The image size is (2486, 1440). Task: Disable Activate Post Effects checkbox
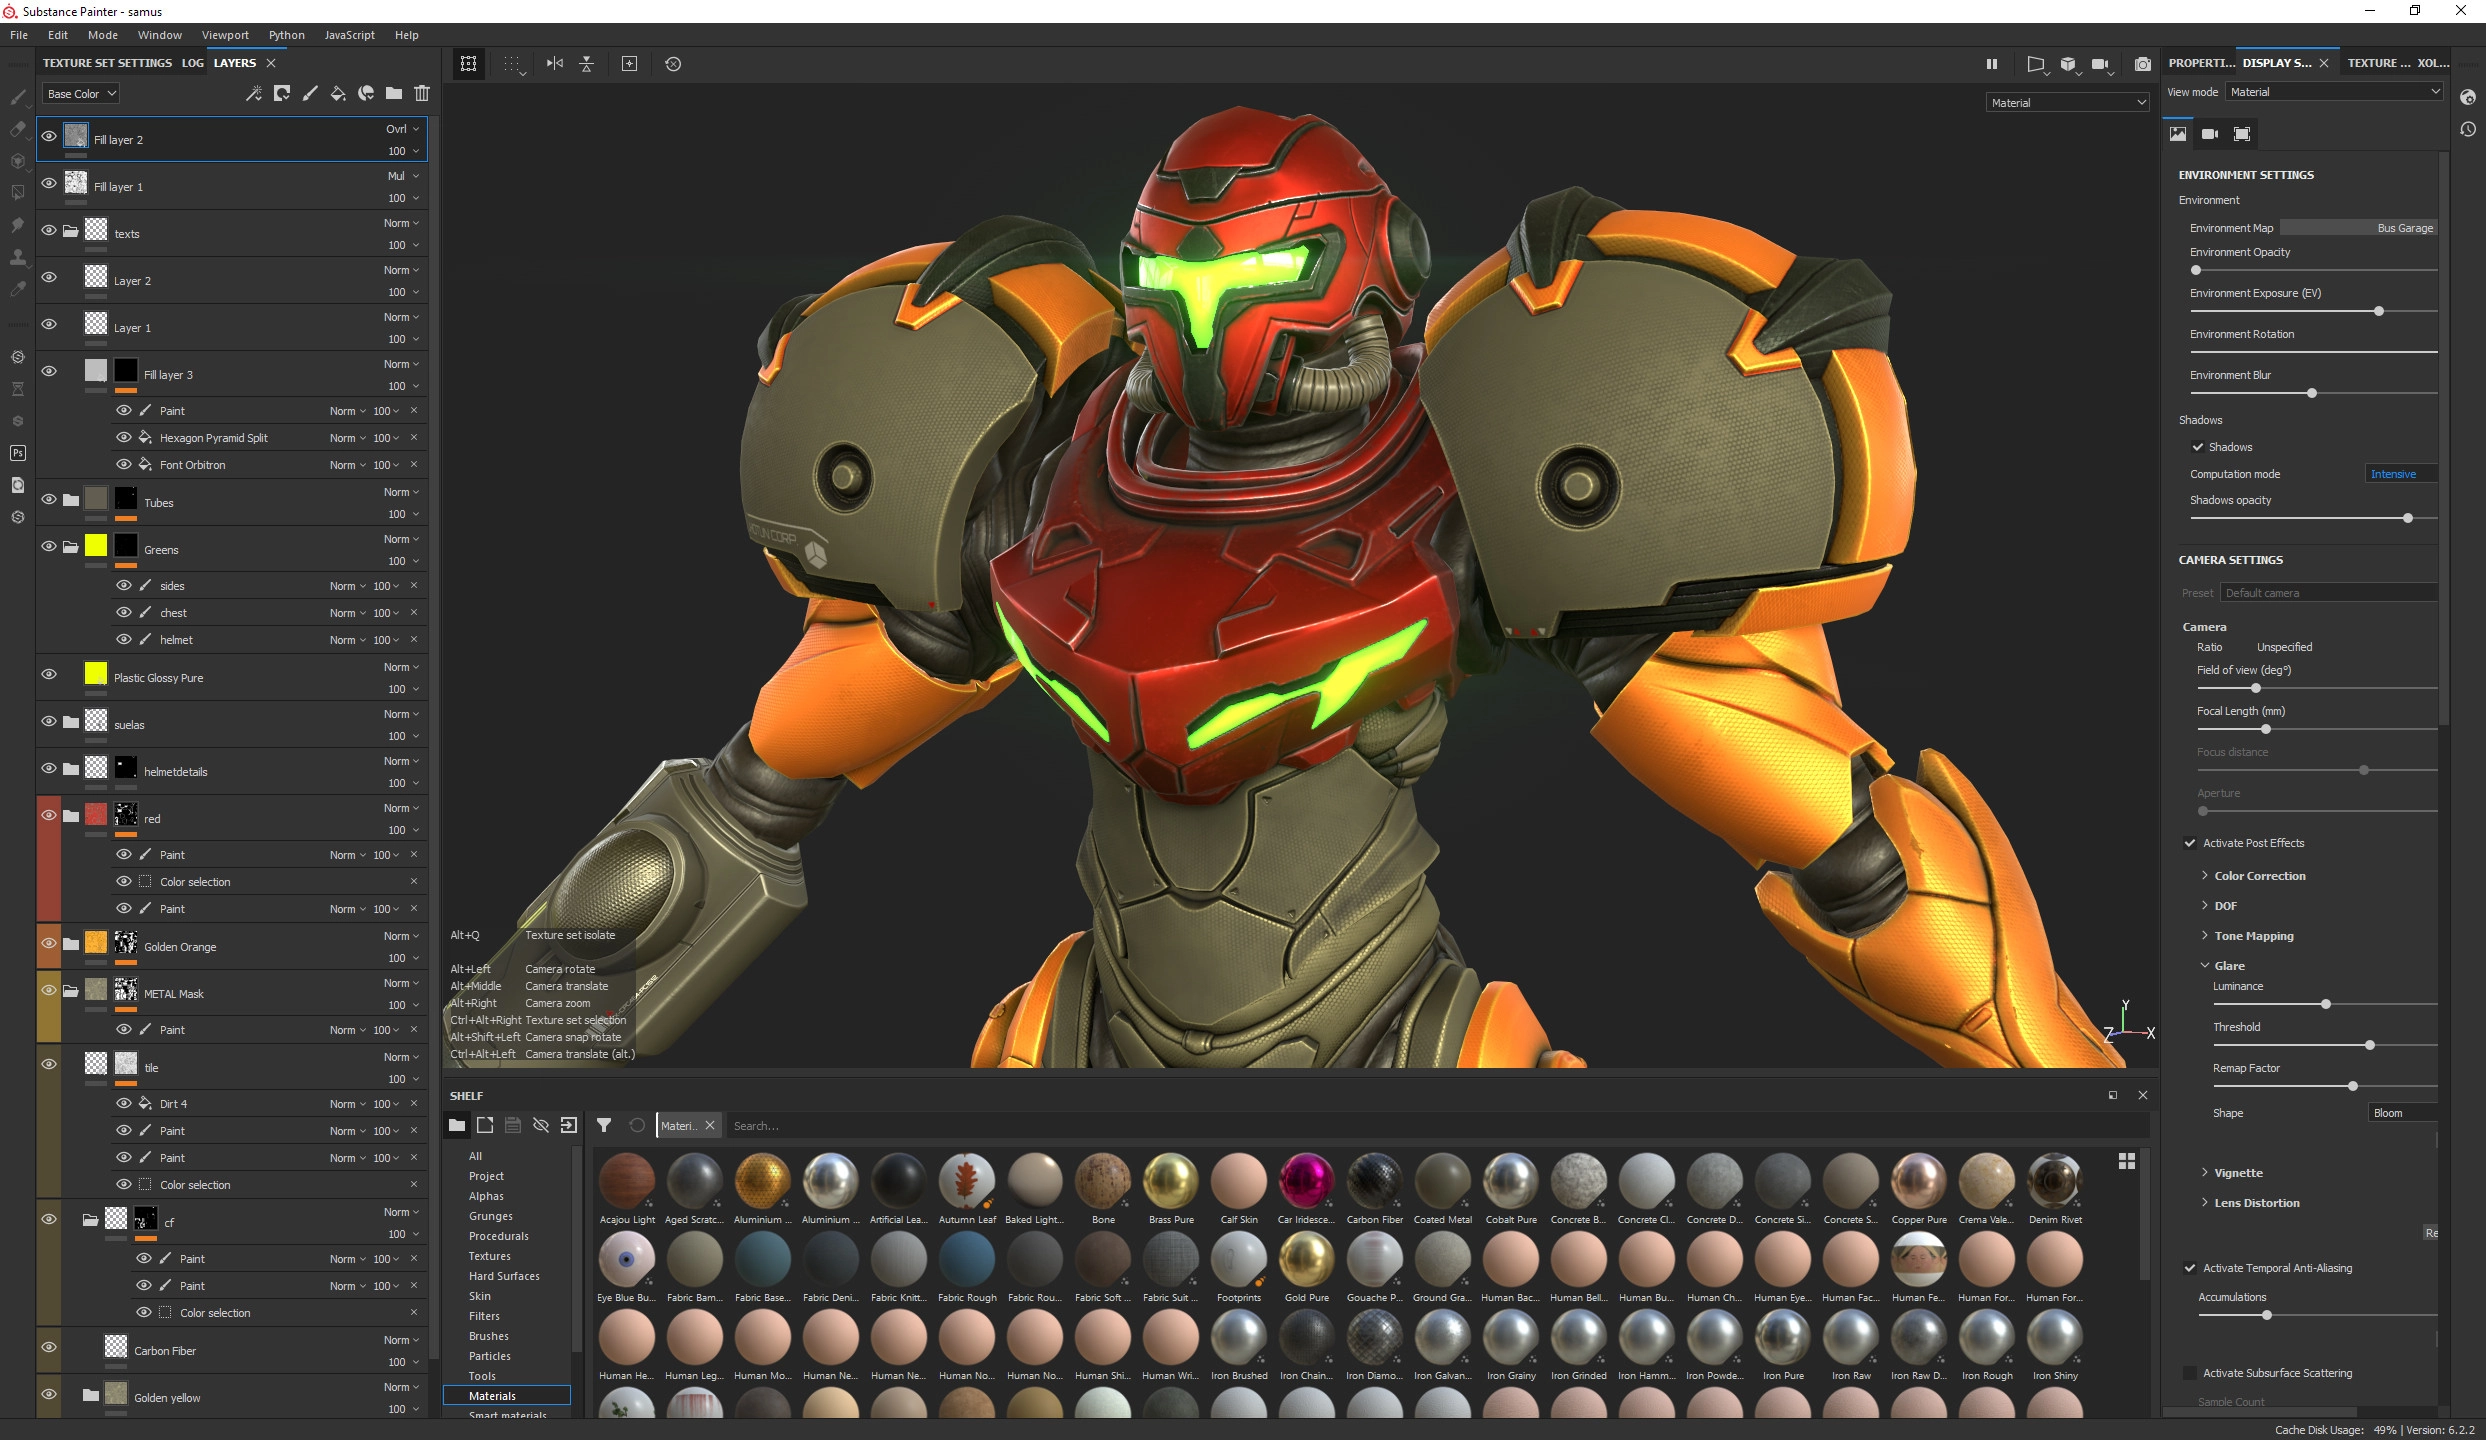[x=2190, y=843]
